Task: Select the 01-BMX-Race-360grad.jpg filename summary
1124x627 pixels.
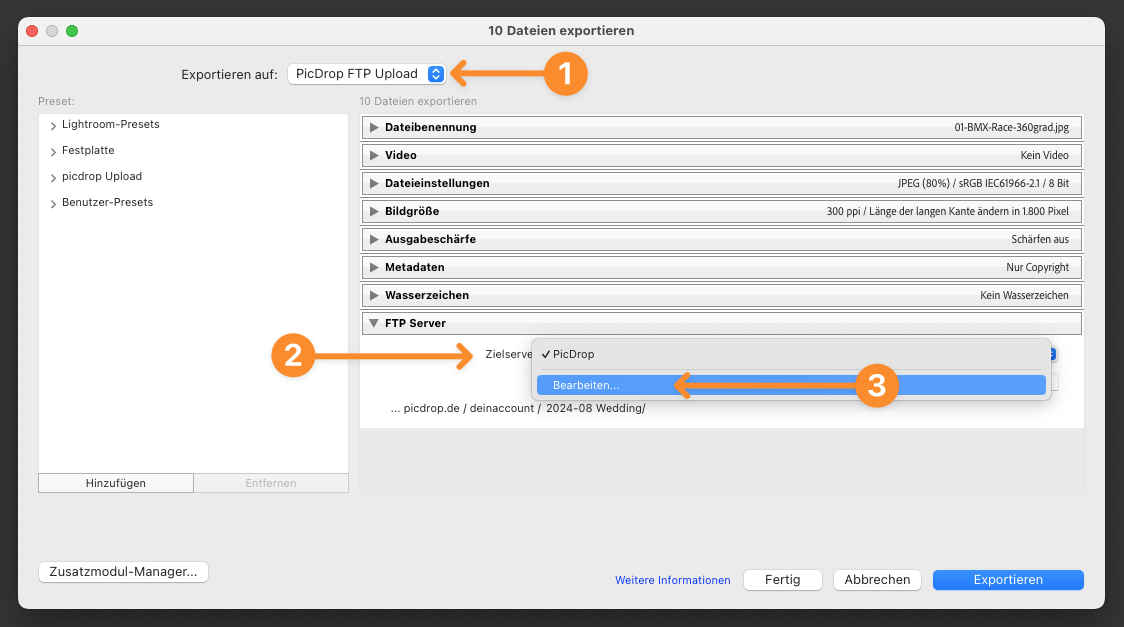Action: [x=1011, y=127]
